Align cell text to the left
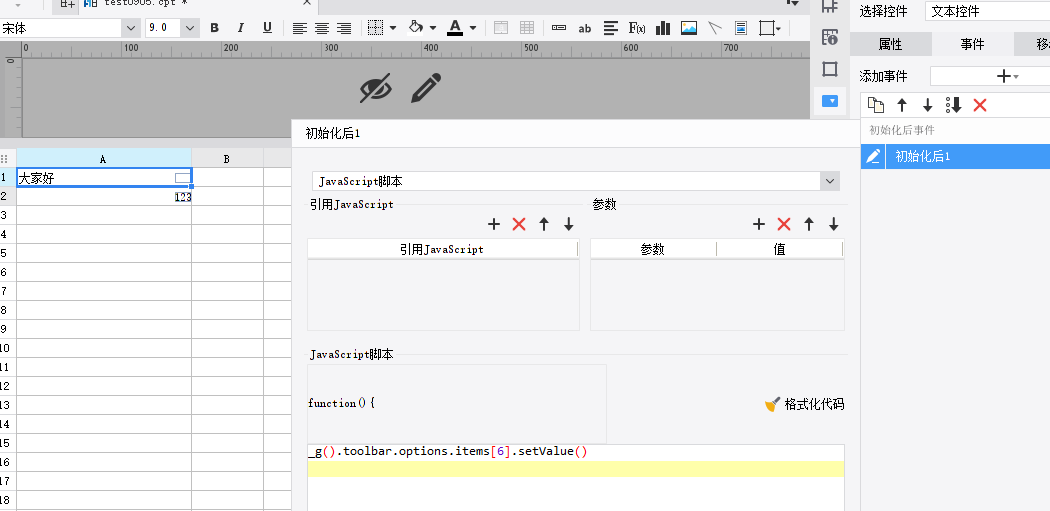This screenshot has width=1050, height=511. click(x=299, y=28)
